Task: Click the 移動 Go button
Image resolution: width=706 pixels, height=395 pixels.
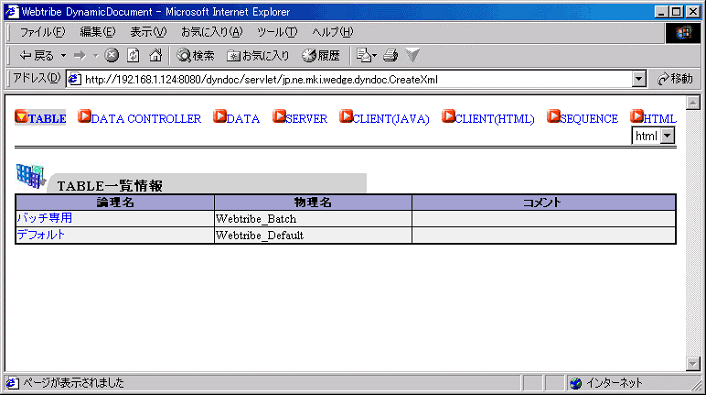Action: point(675,79)
